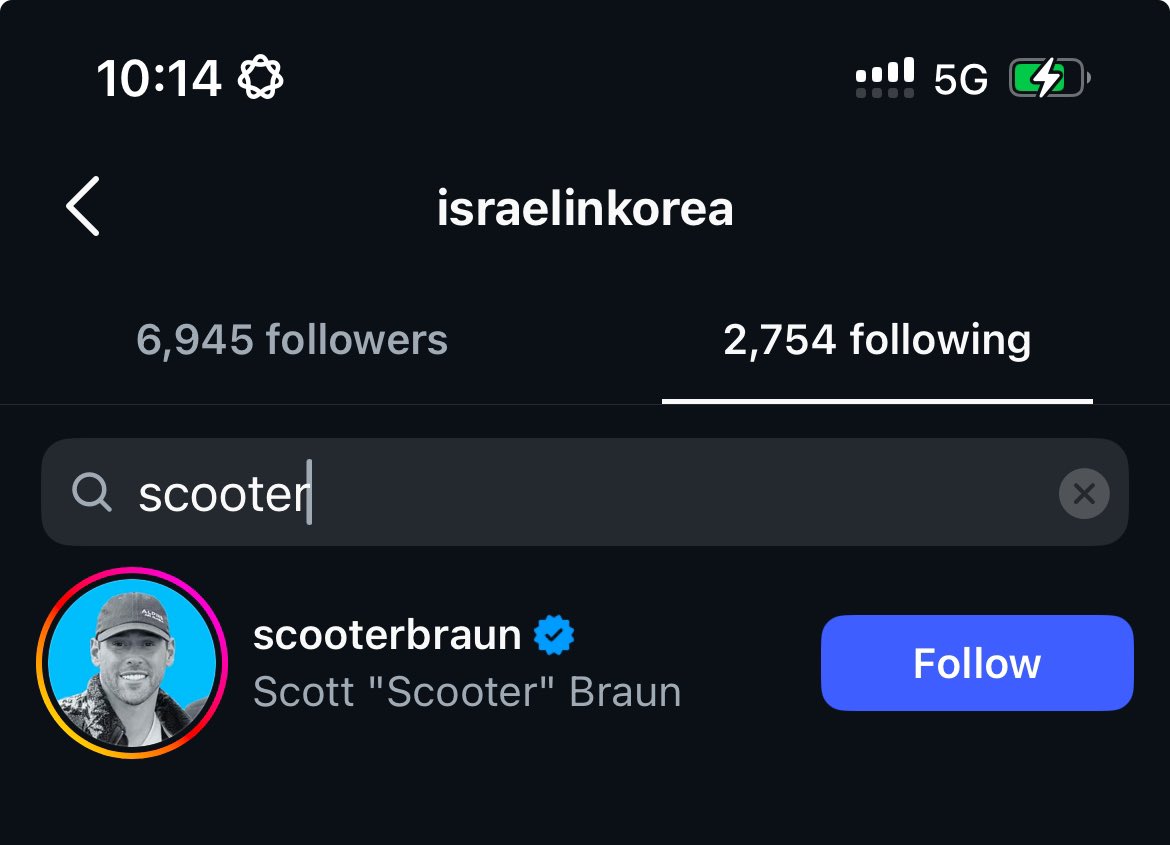
Task: Click the israelinkorea page title
Action: coord(585,208)
